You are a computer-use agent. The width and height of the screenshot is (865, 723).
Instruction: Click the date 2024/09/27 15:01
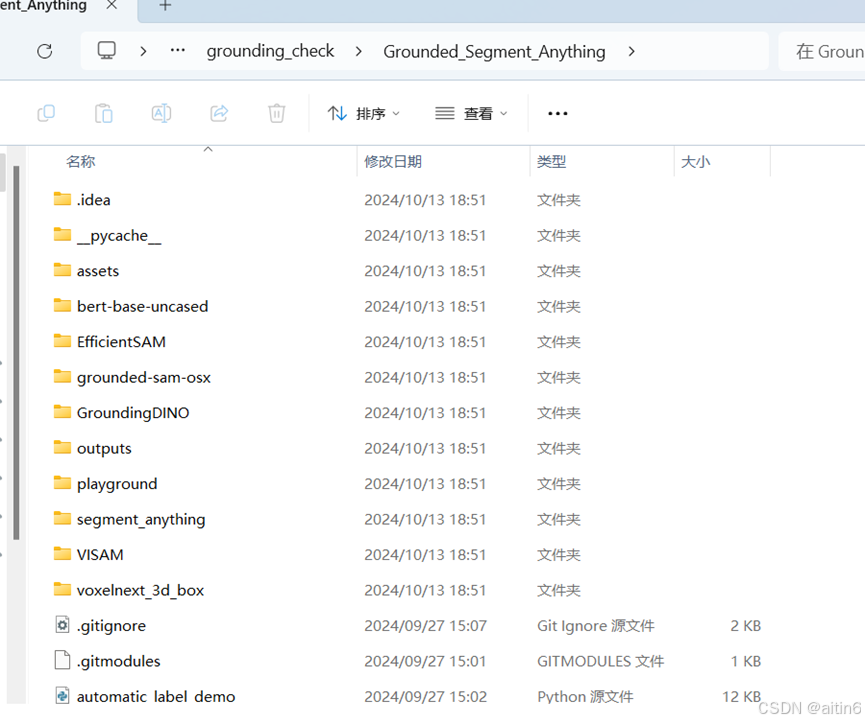coord(425,661)
